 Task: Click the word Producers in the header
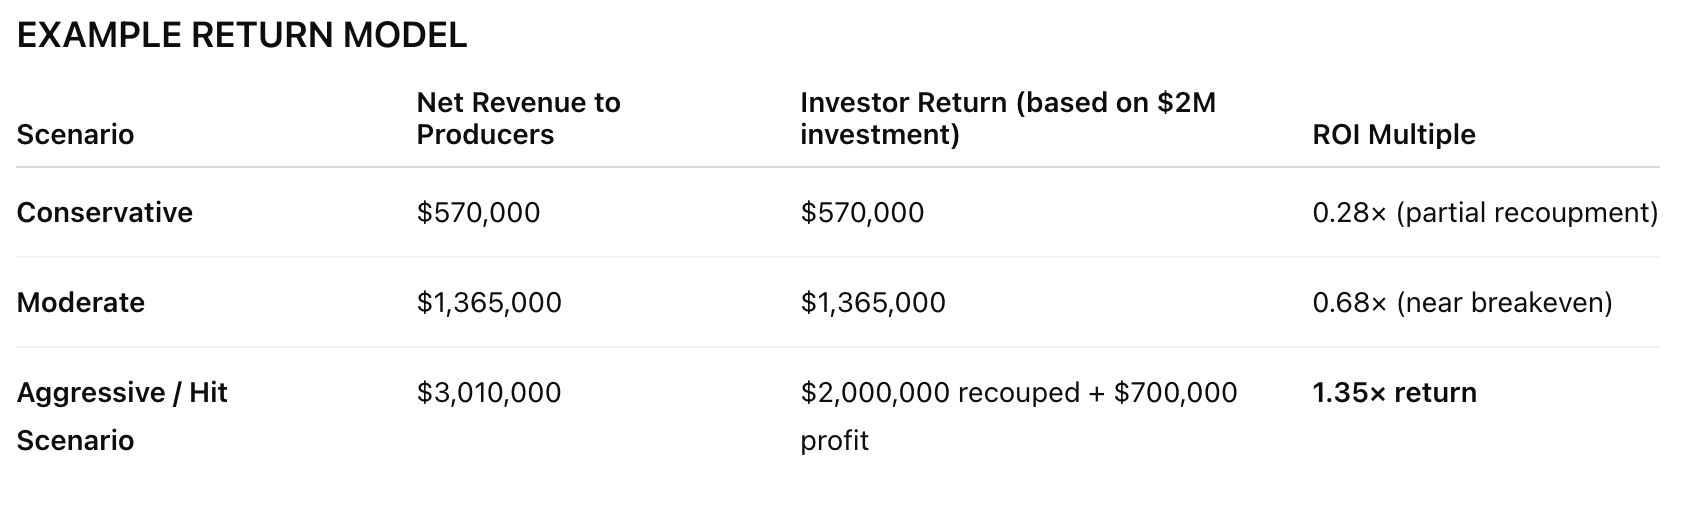click(485, 135)
